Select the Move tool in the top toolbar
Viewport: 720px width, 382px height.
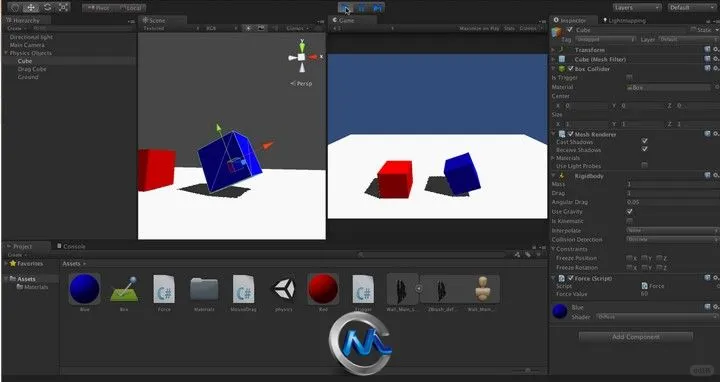[x=31, y=7]
